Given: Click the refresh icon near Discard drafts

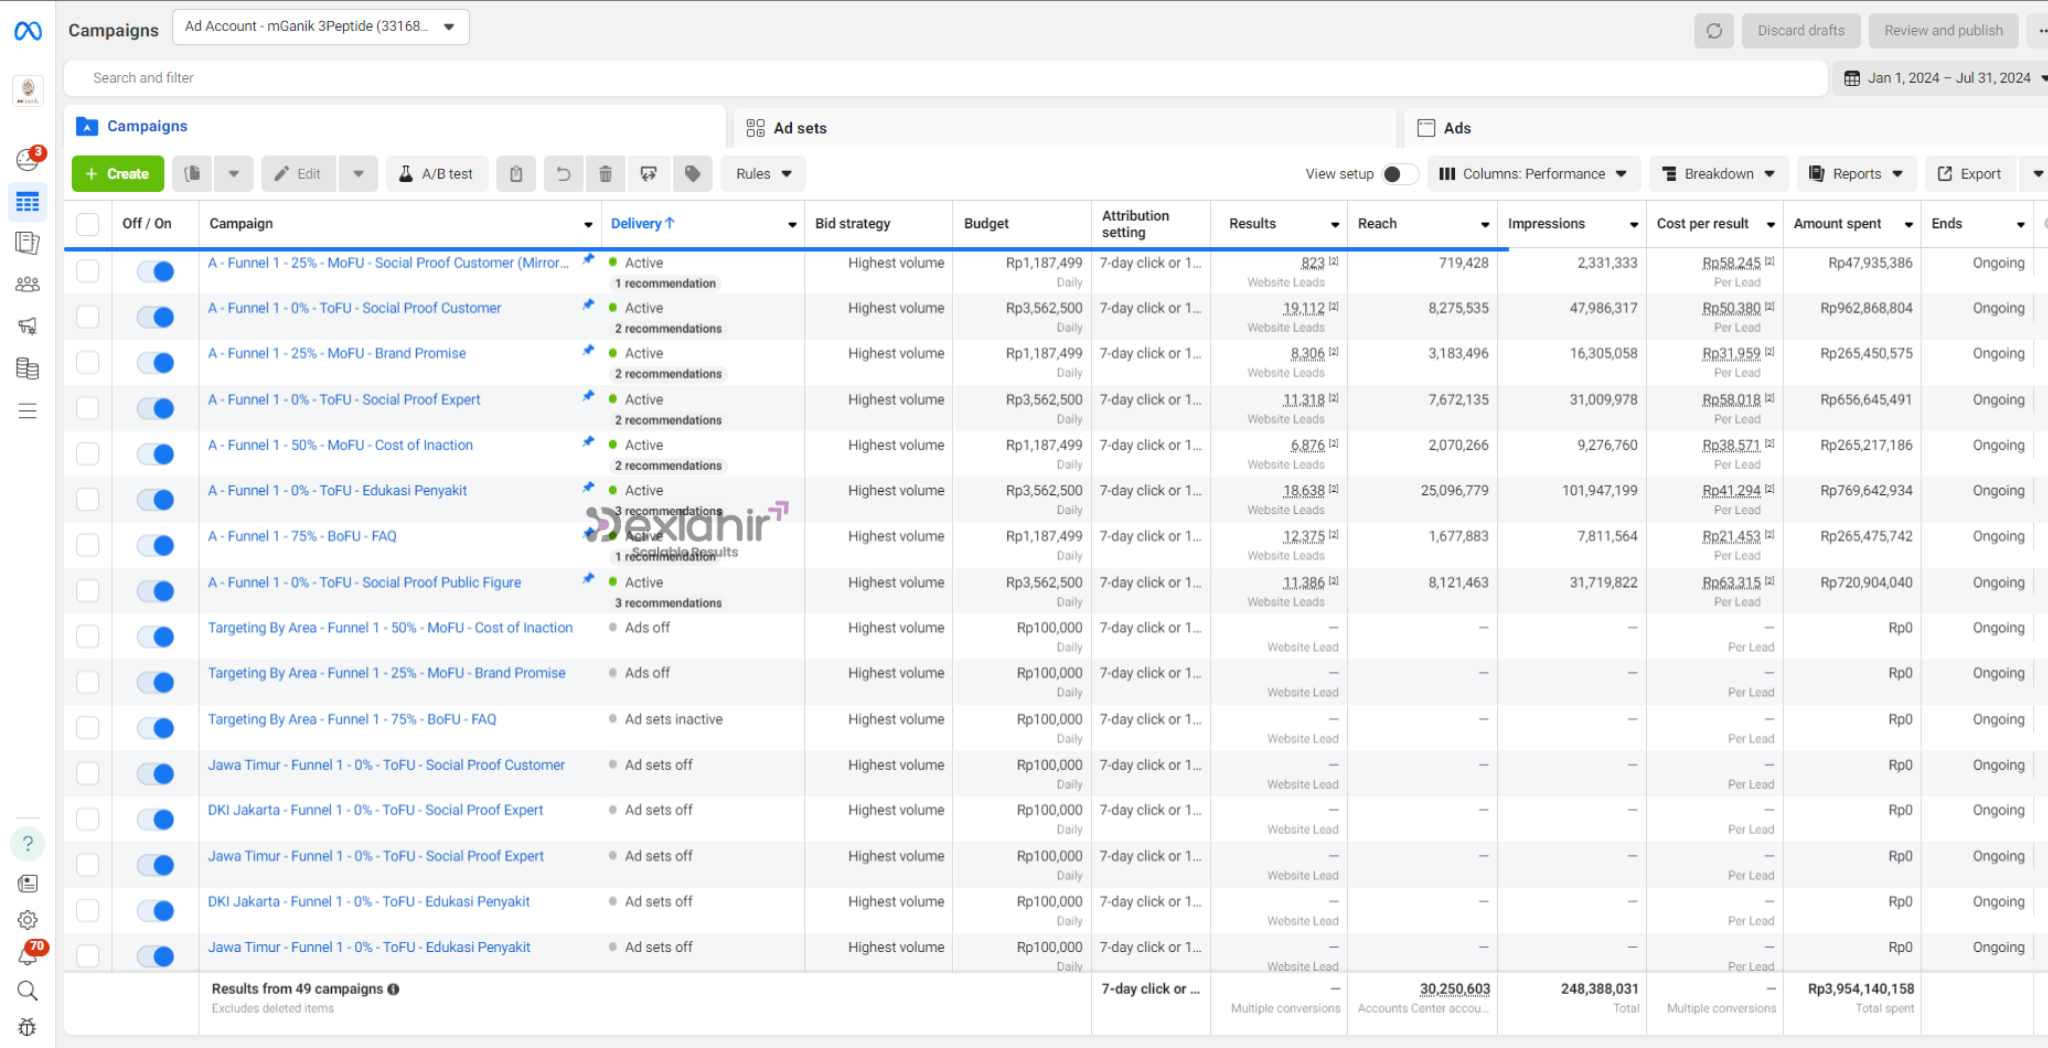Looking at the screenshot, I should 1713,31.
